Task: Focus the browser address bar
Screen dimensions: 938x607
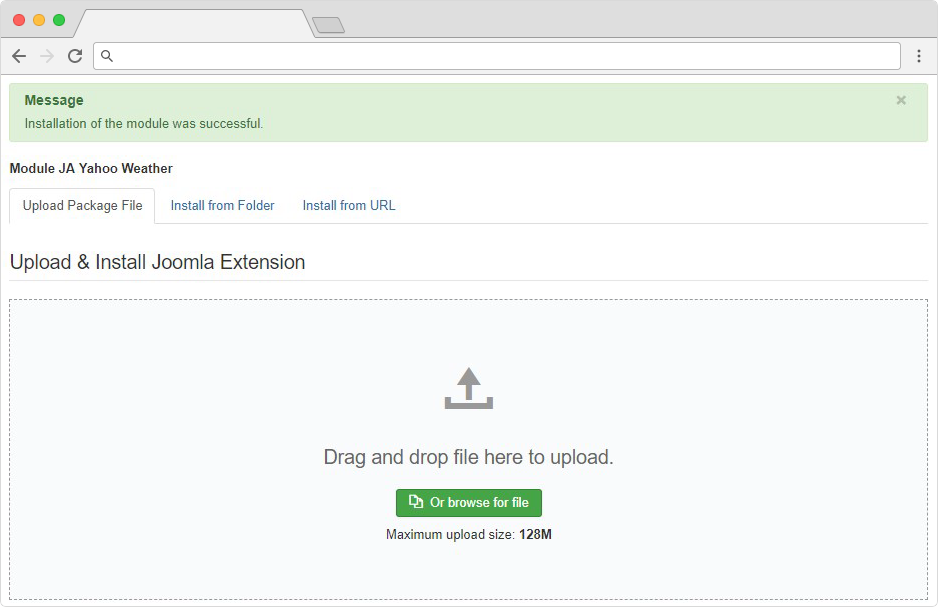Action: (x=497, y=56)
